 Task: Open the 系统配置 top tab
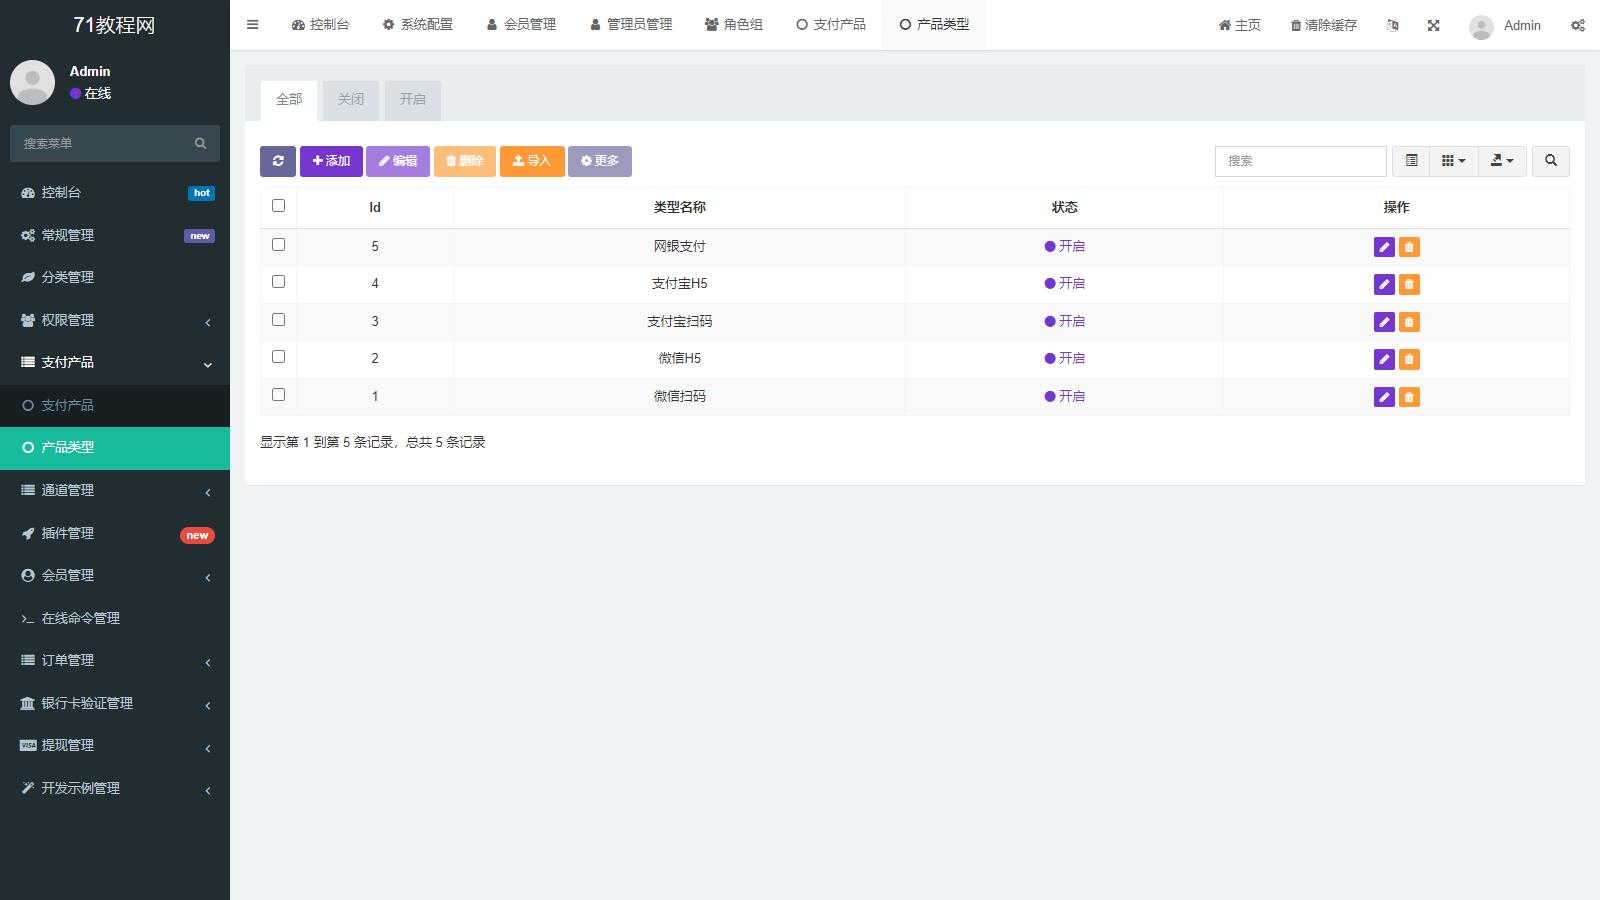[418, 25]
